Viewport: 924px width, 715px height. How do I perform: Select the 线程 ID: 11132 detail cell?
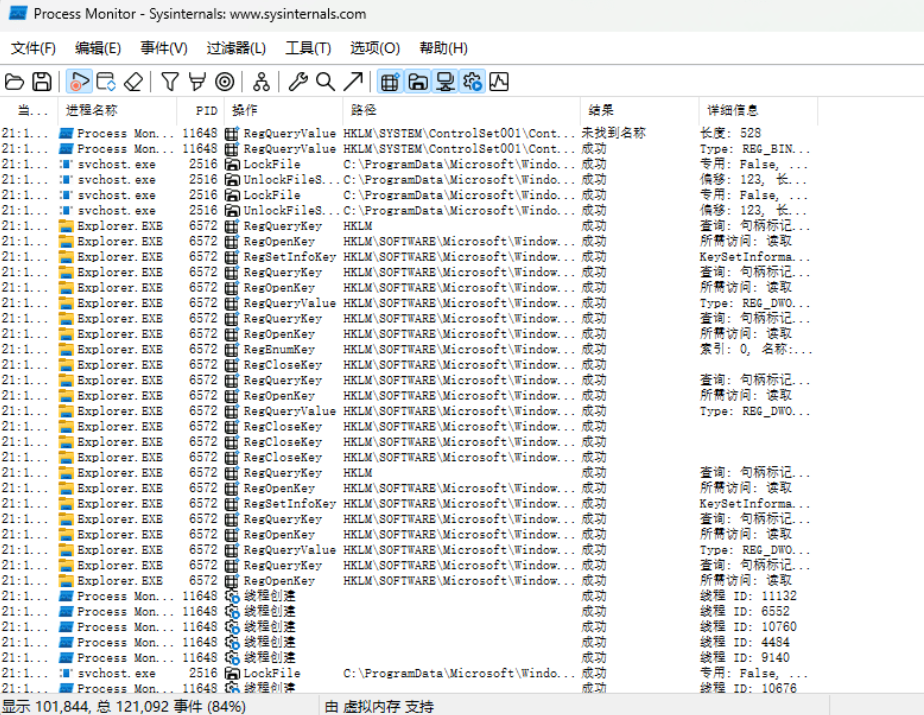coord(748,596)
